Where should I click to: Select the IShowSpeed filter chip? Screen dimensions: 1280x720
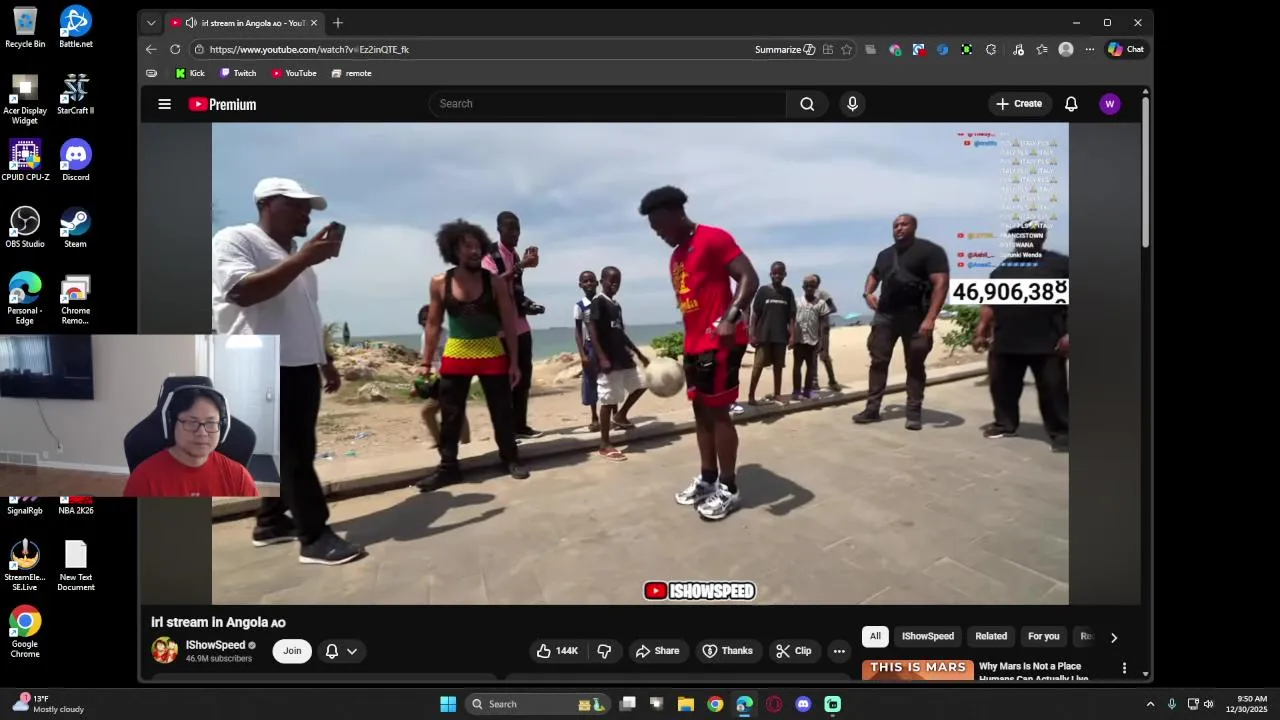[928, 636]
